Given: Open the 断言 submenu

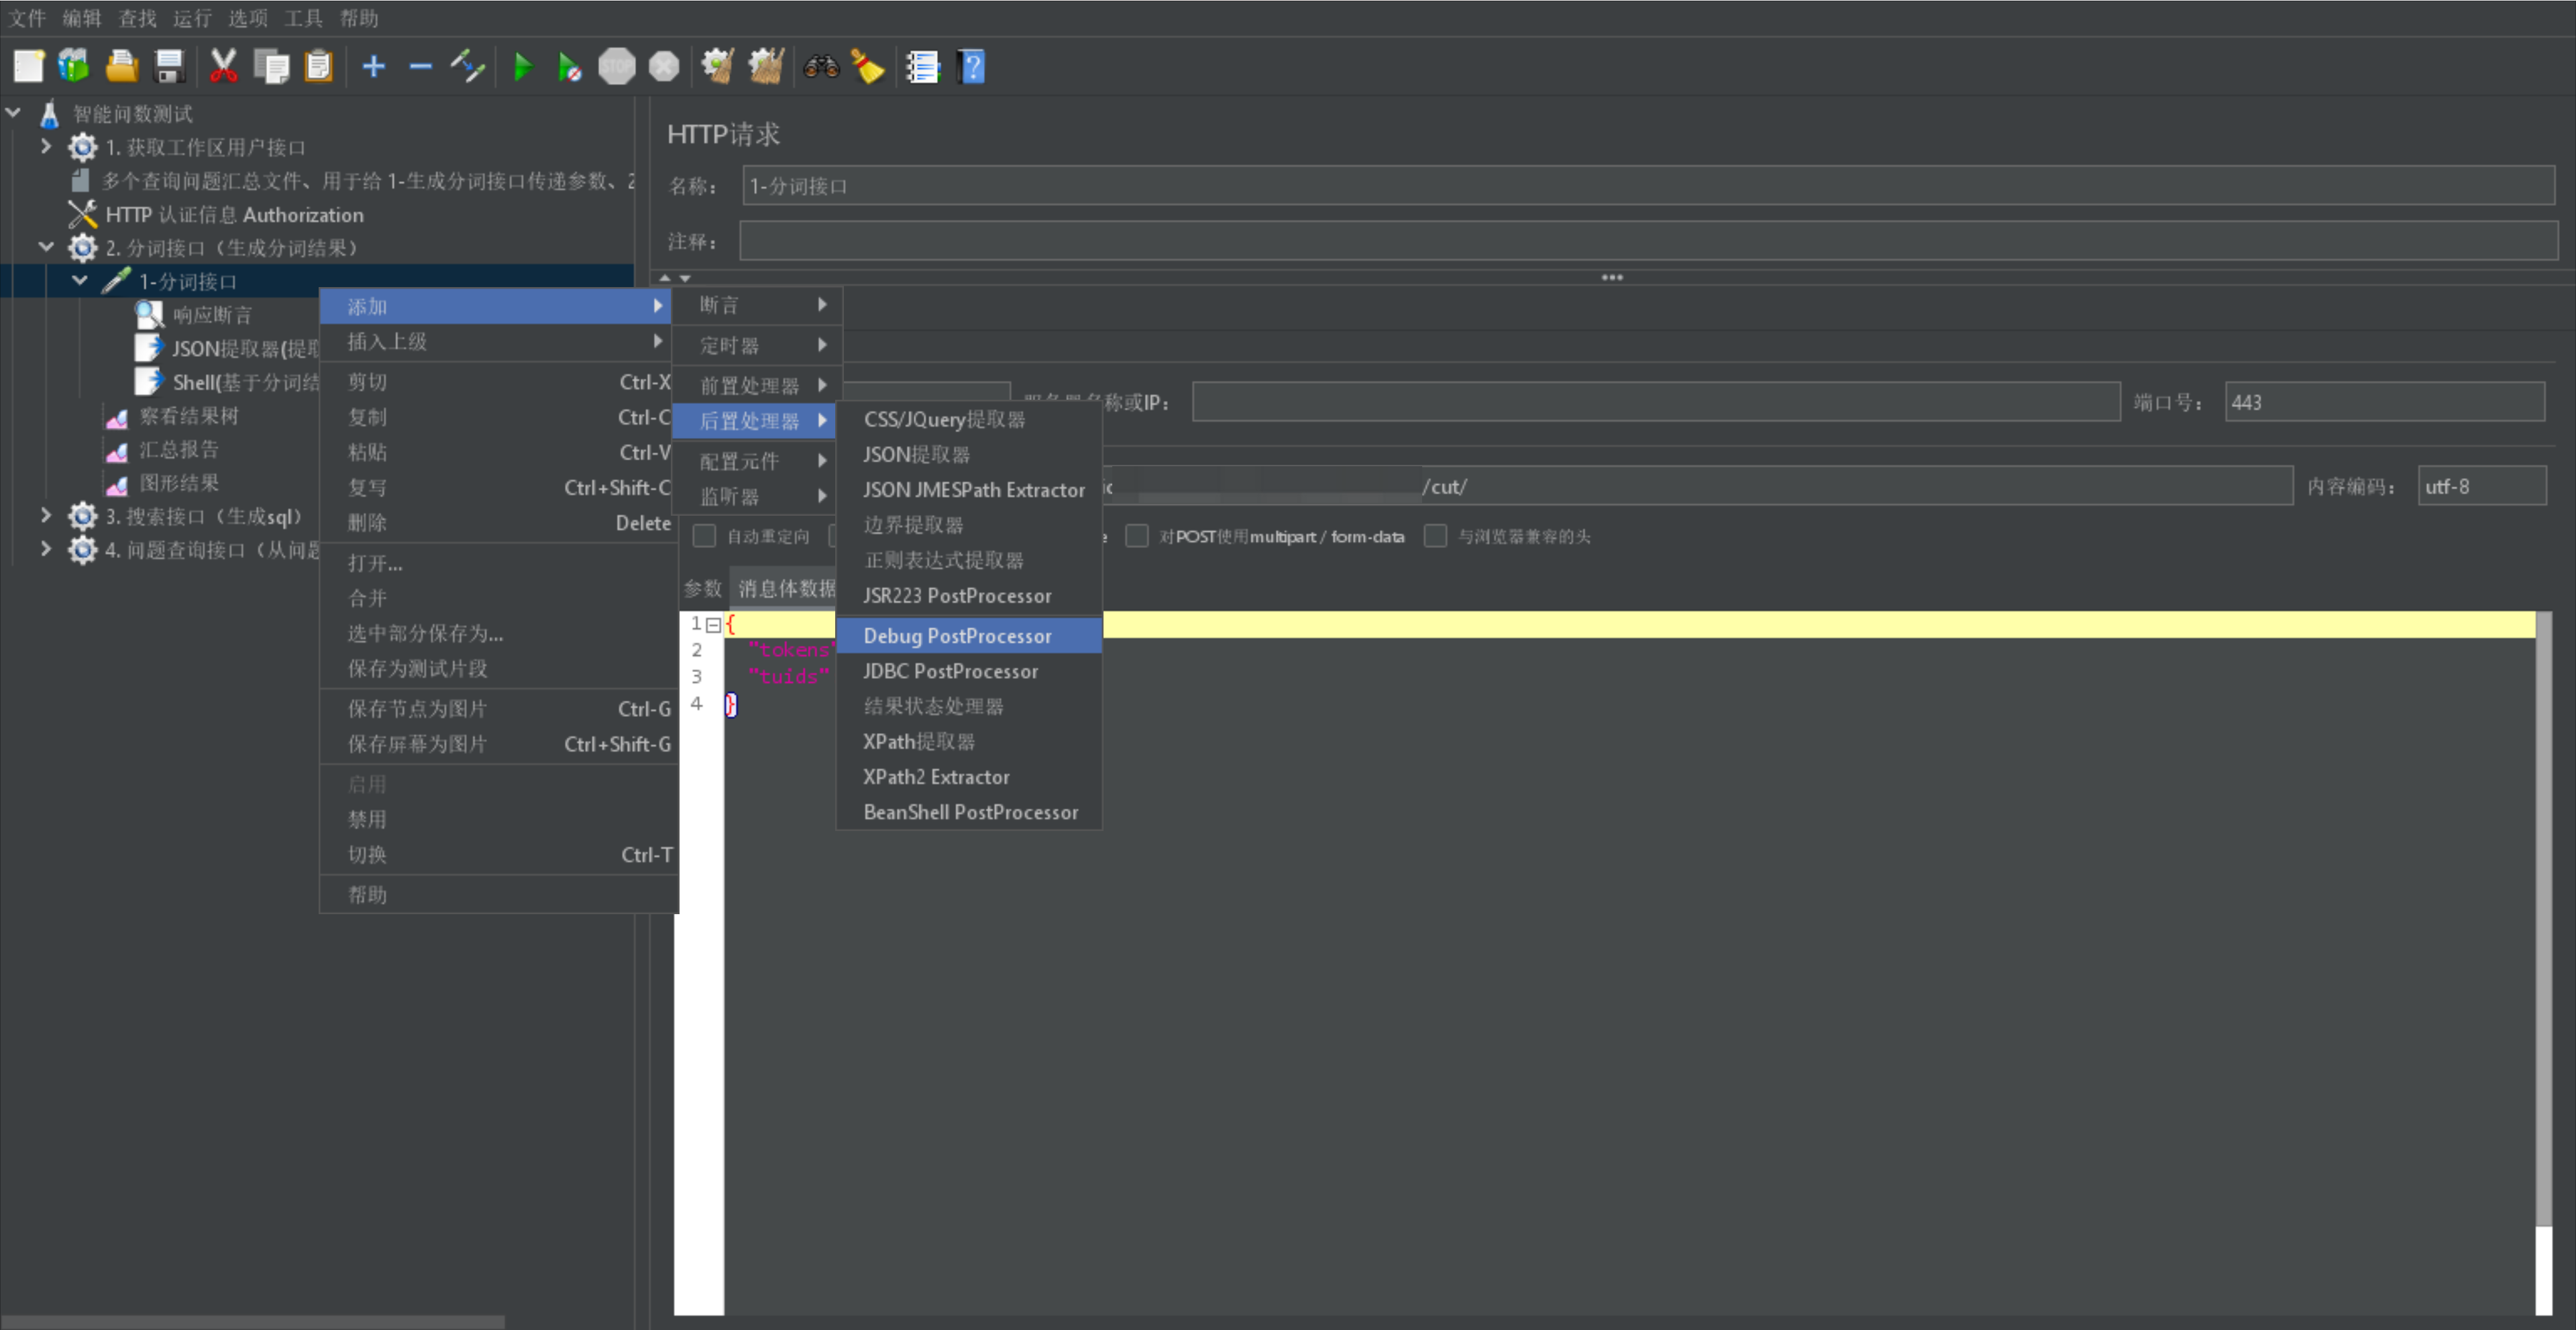Looking at the screenshot, I should [x=757, y=305].
